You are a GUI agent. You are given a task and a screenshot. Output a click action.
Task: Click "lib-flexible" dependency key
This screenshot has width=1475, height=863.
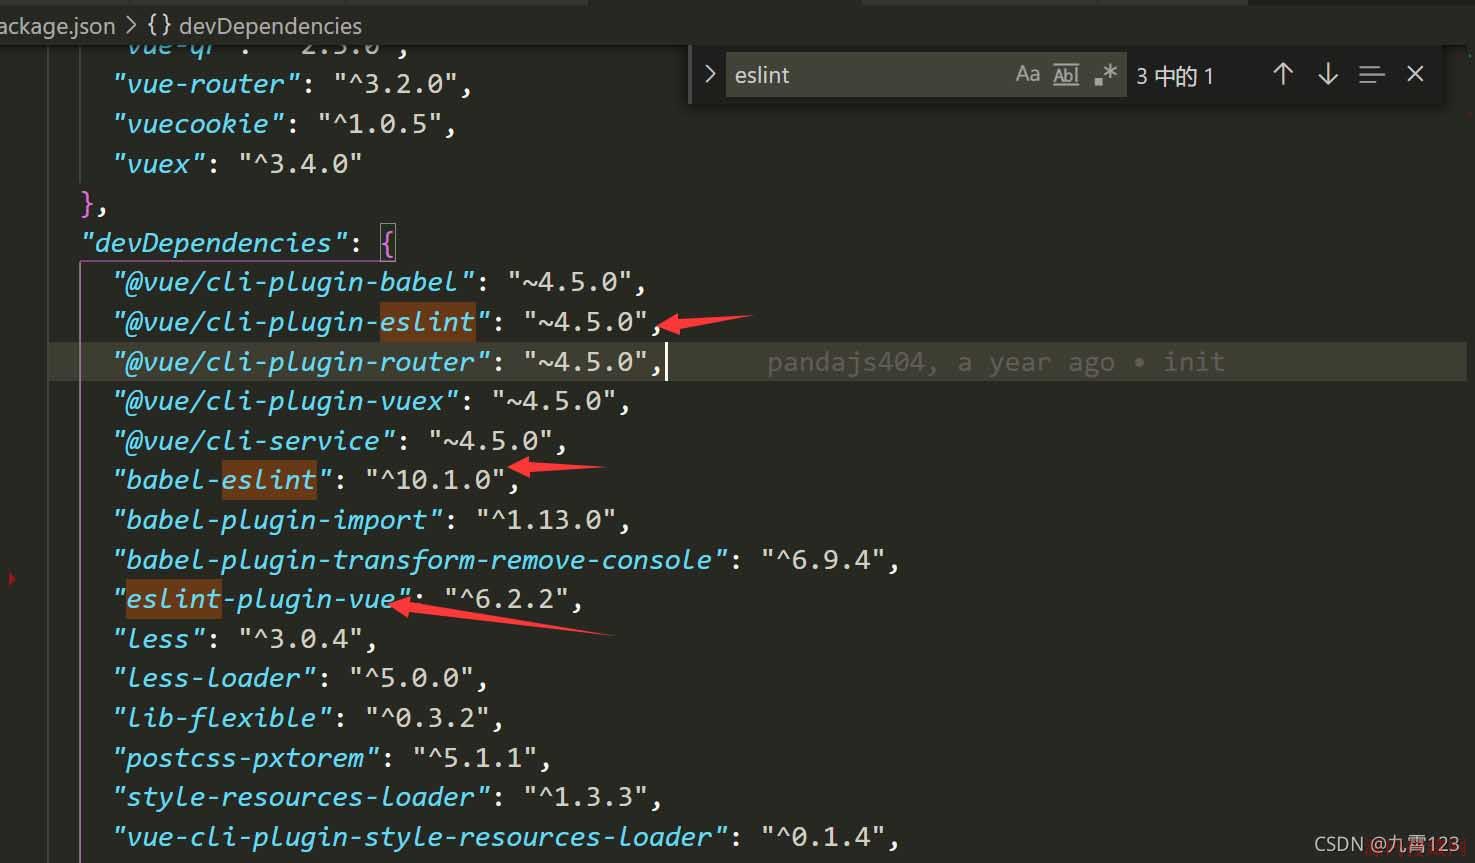point(229,717)
